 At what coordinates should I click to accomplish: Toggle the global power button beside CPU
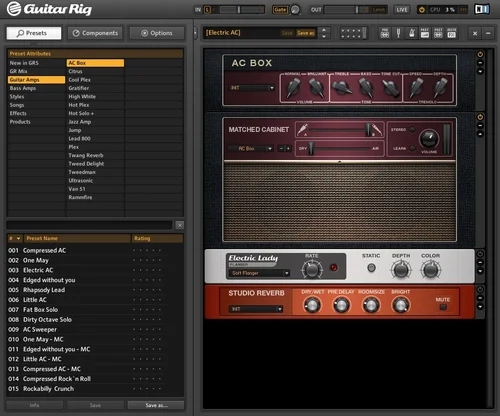coord(422,10)
